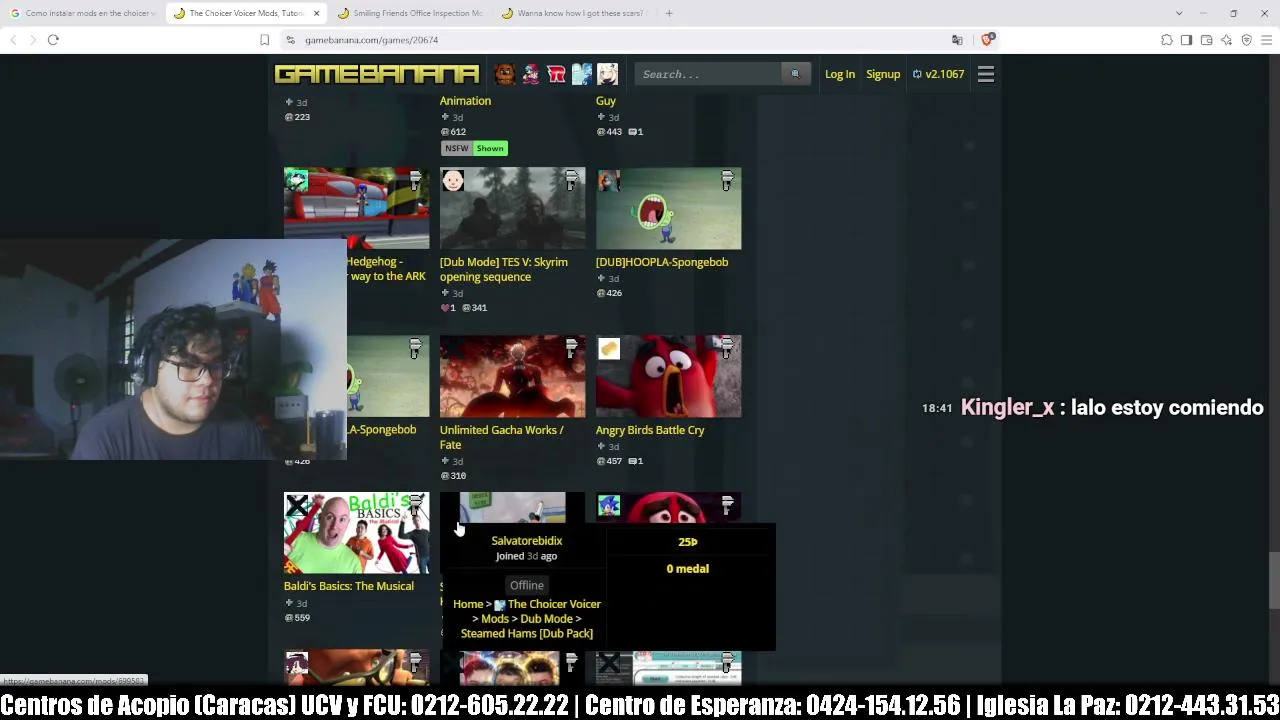Click the category icon on Skyrim thumbnail
Image resolution: width=1280 pixels, height=720 pixels.
[x=571, y=180]
